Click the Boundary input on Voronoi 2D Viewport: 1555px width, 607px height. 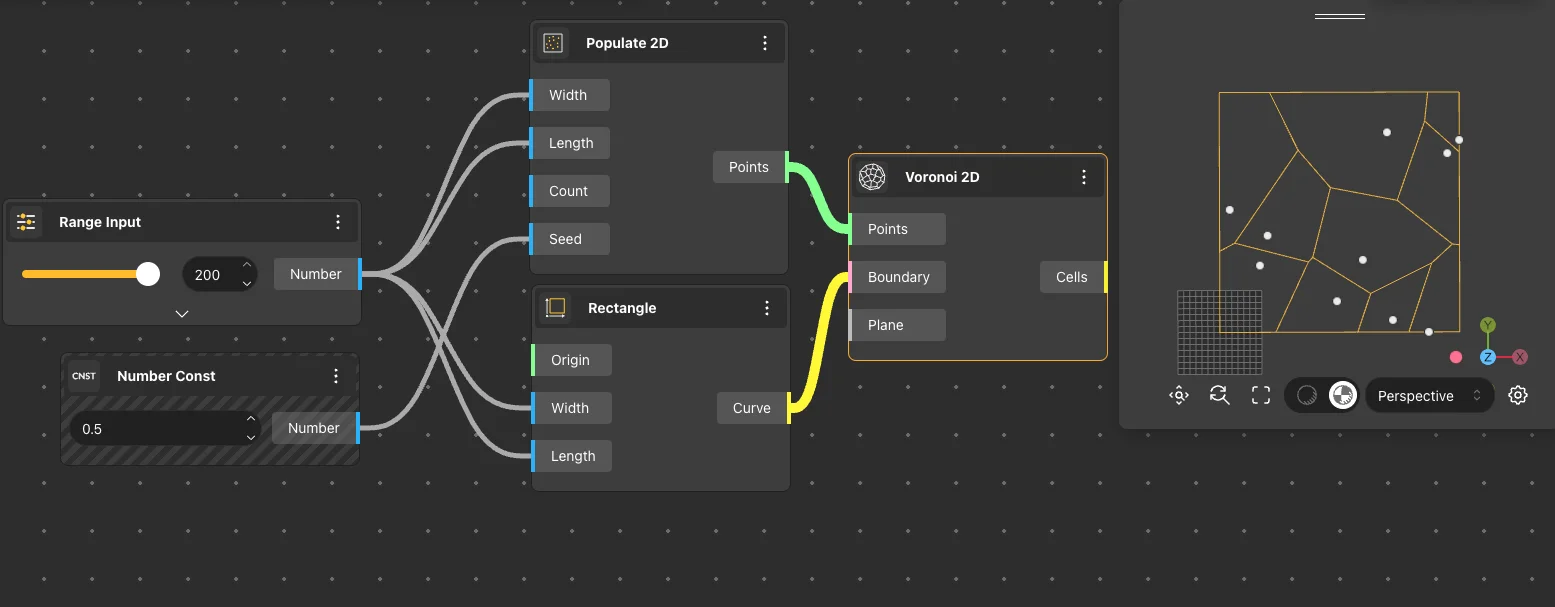(896, 277)
